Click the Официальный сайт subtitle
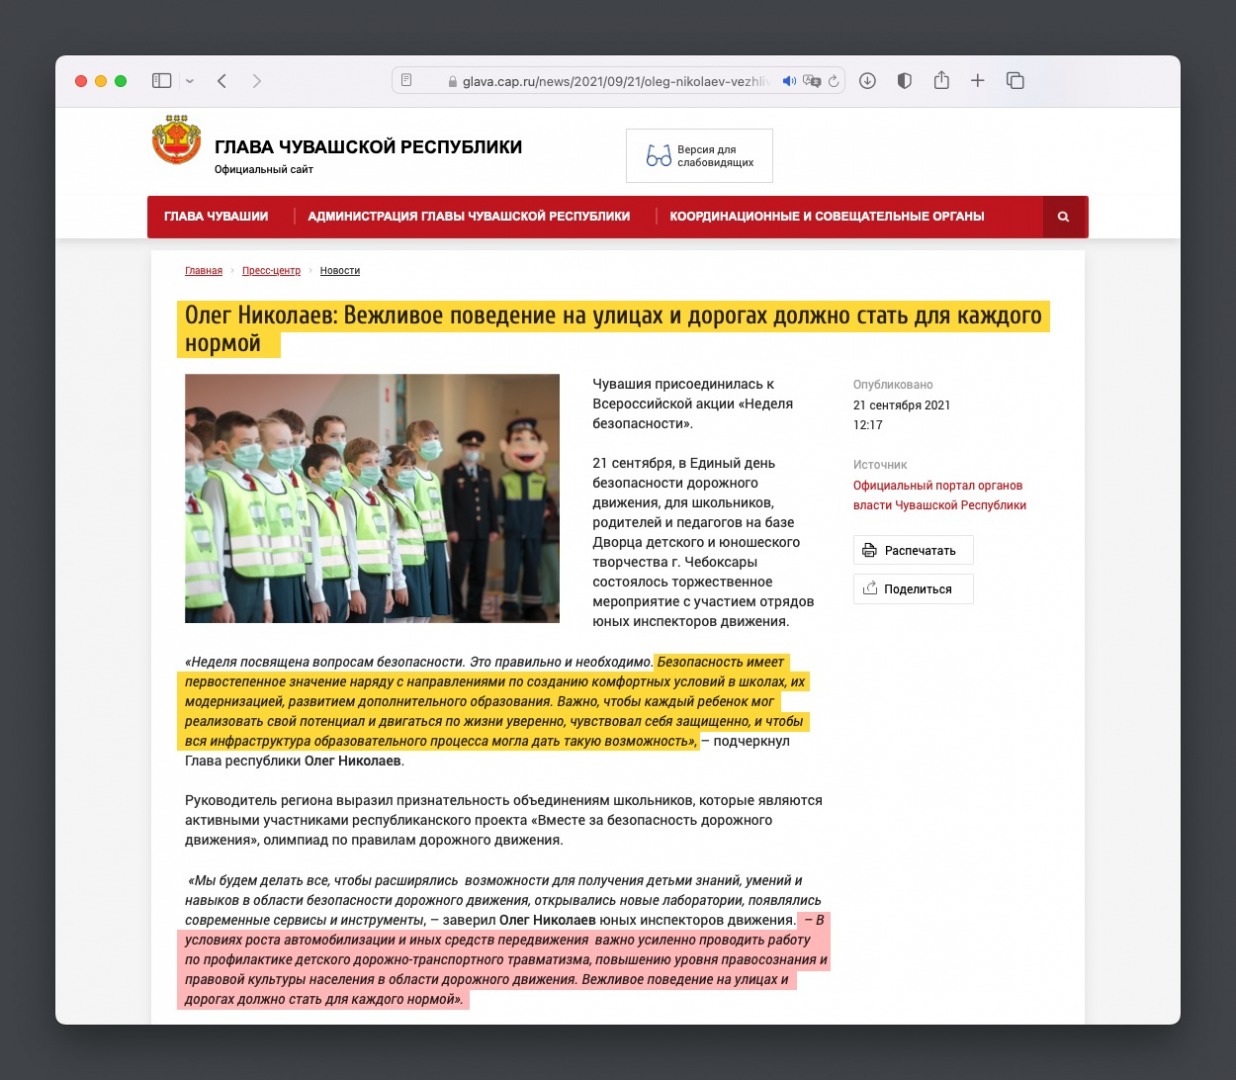This screenshot has width=1236, height=1080. (x=264, y=170)
